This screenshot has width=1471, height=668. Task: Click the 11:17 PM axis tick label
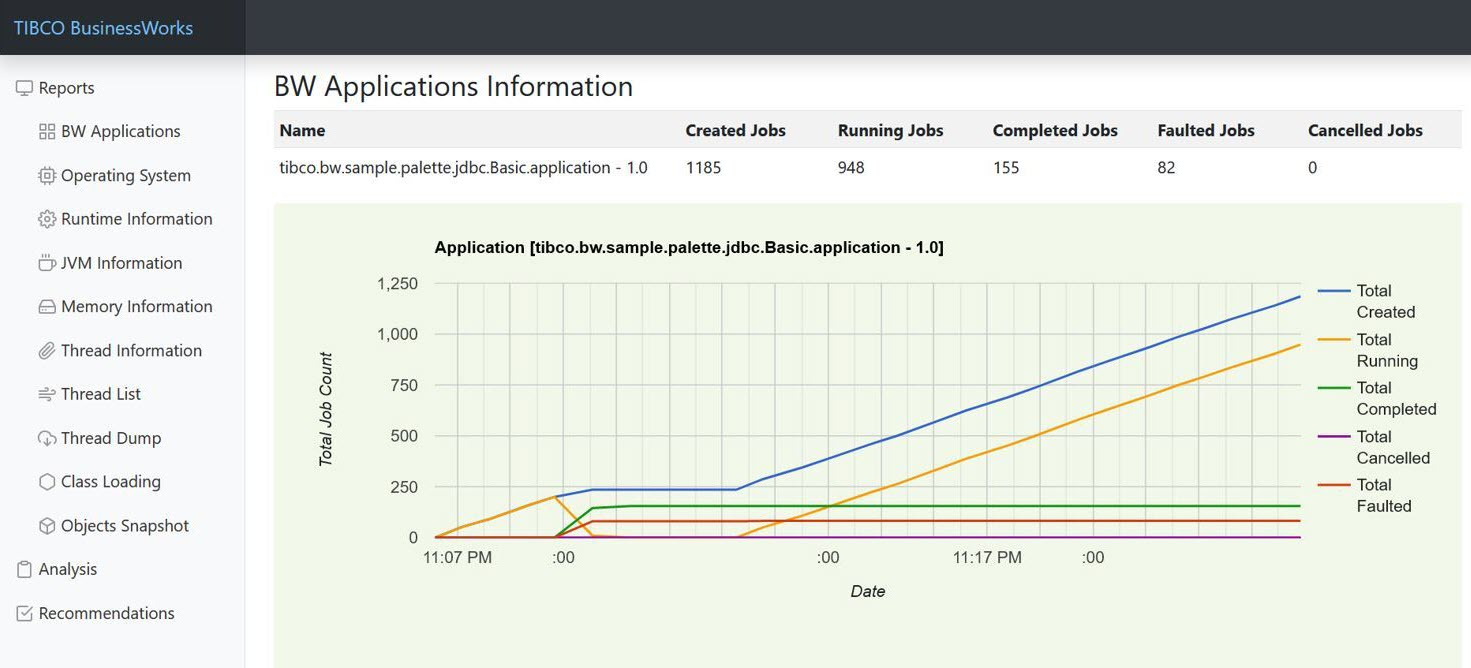[987, 557]
